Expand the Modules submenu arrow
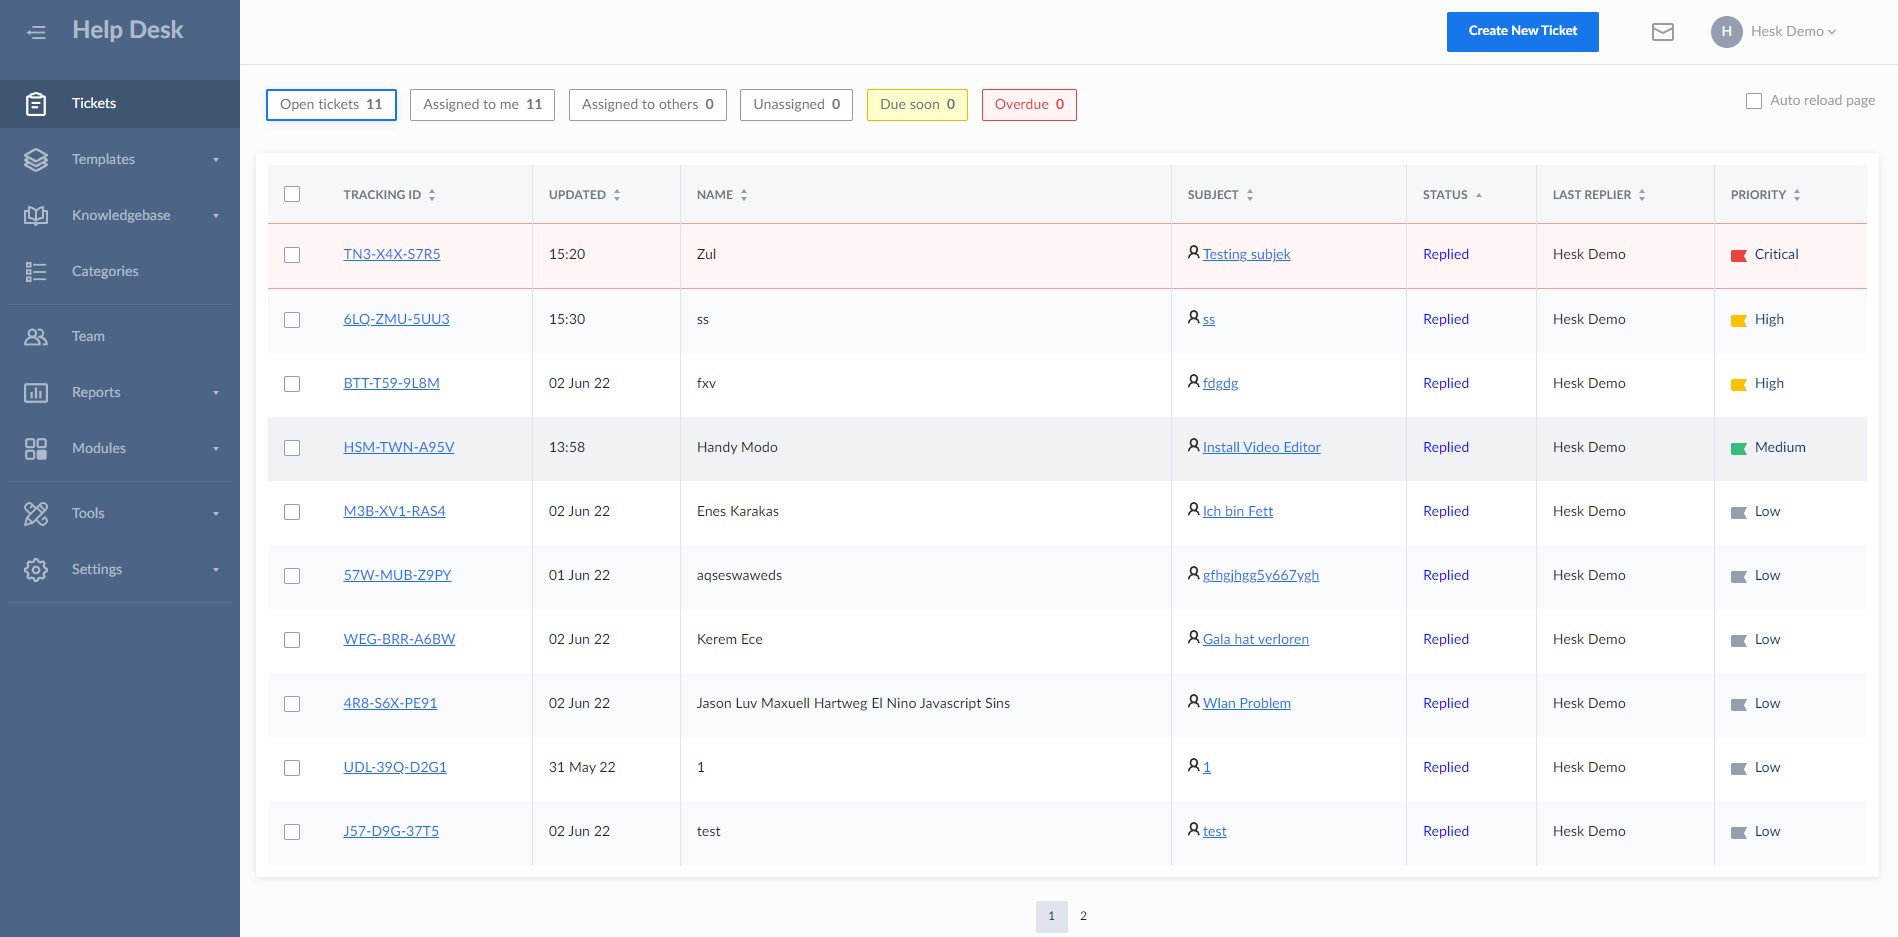 coord(216,449)
